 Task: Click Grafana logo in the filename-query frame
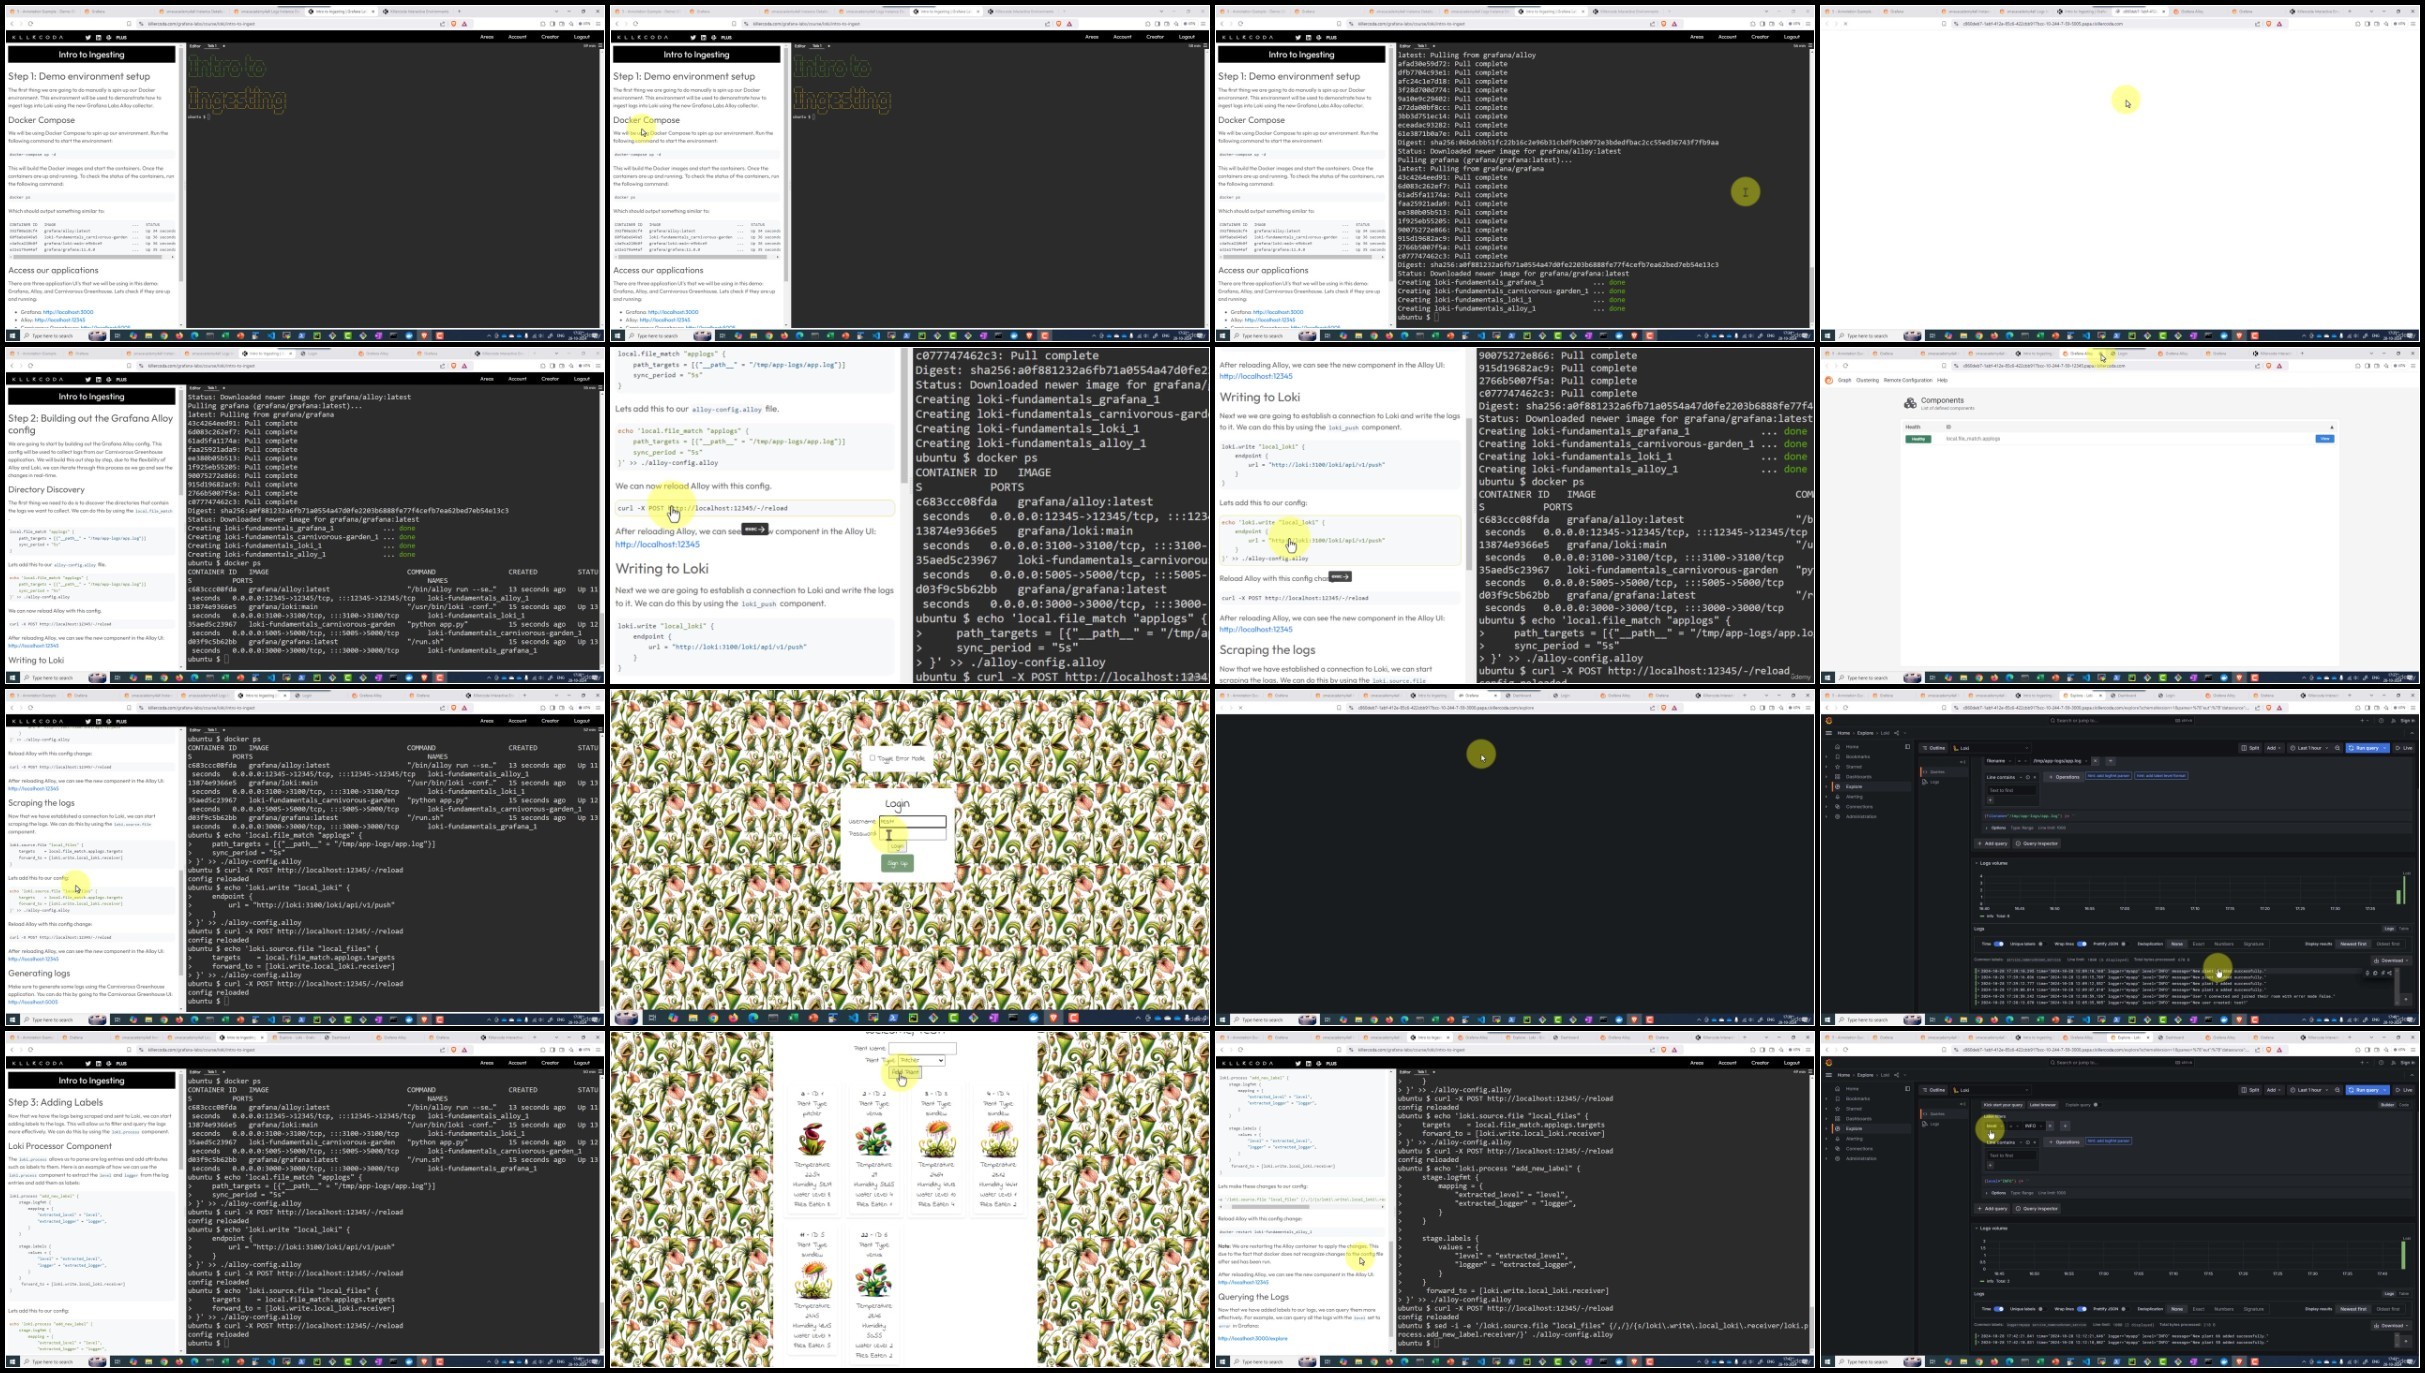point(1829,720)
